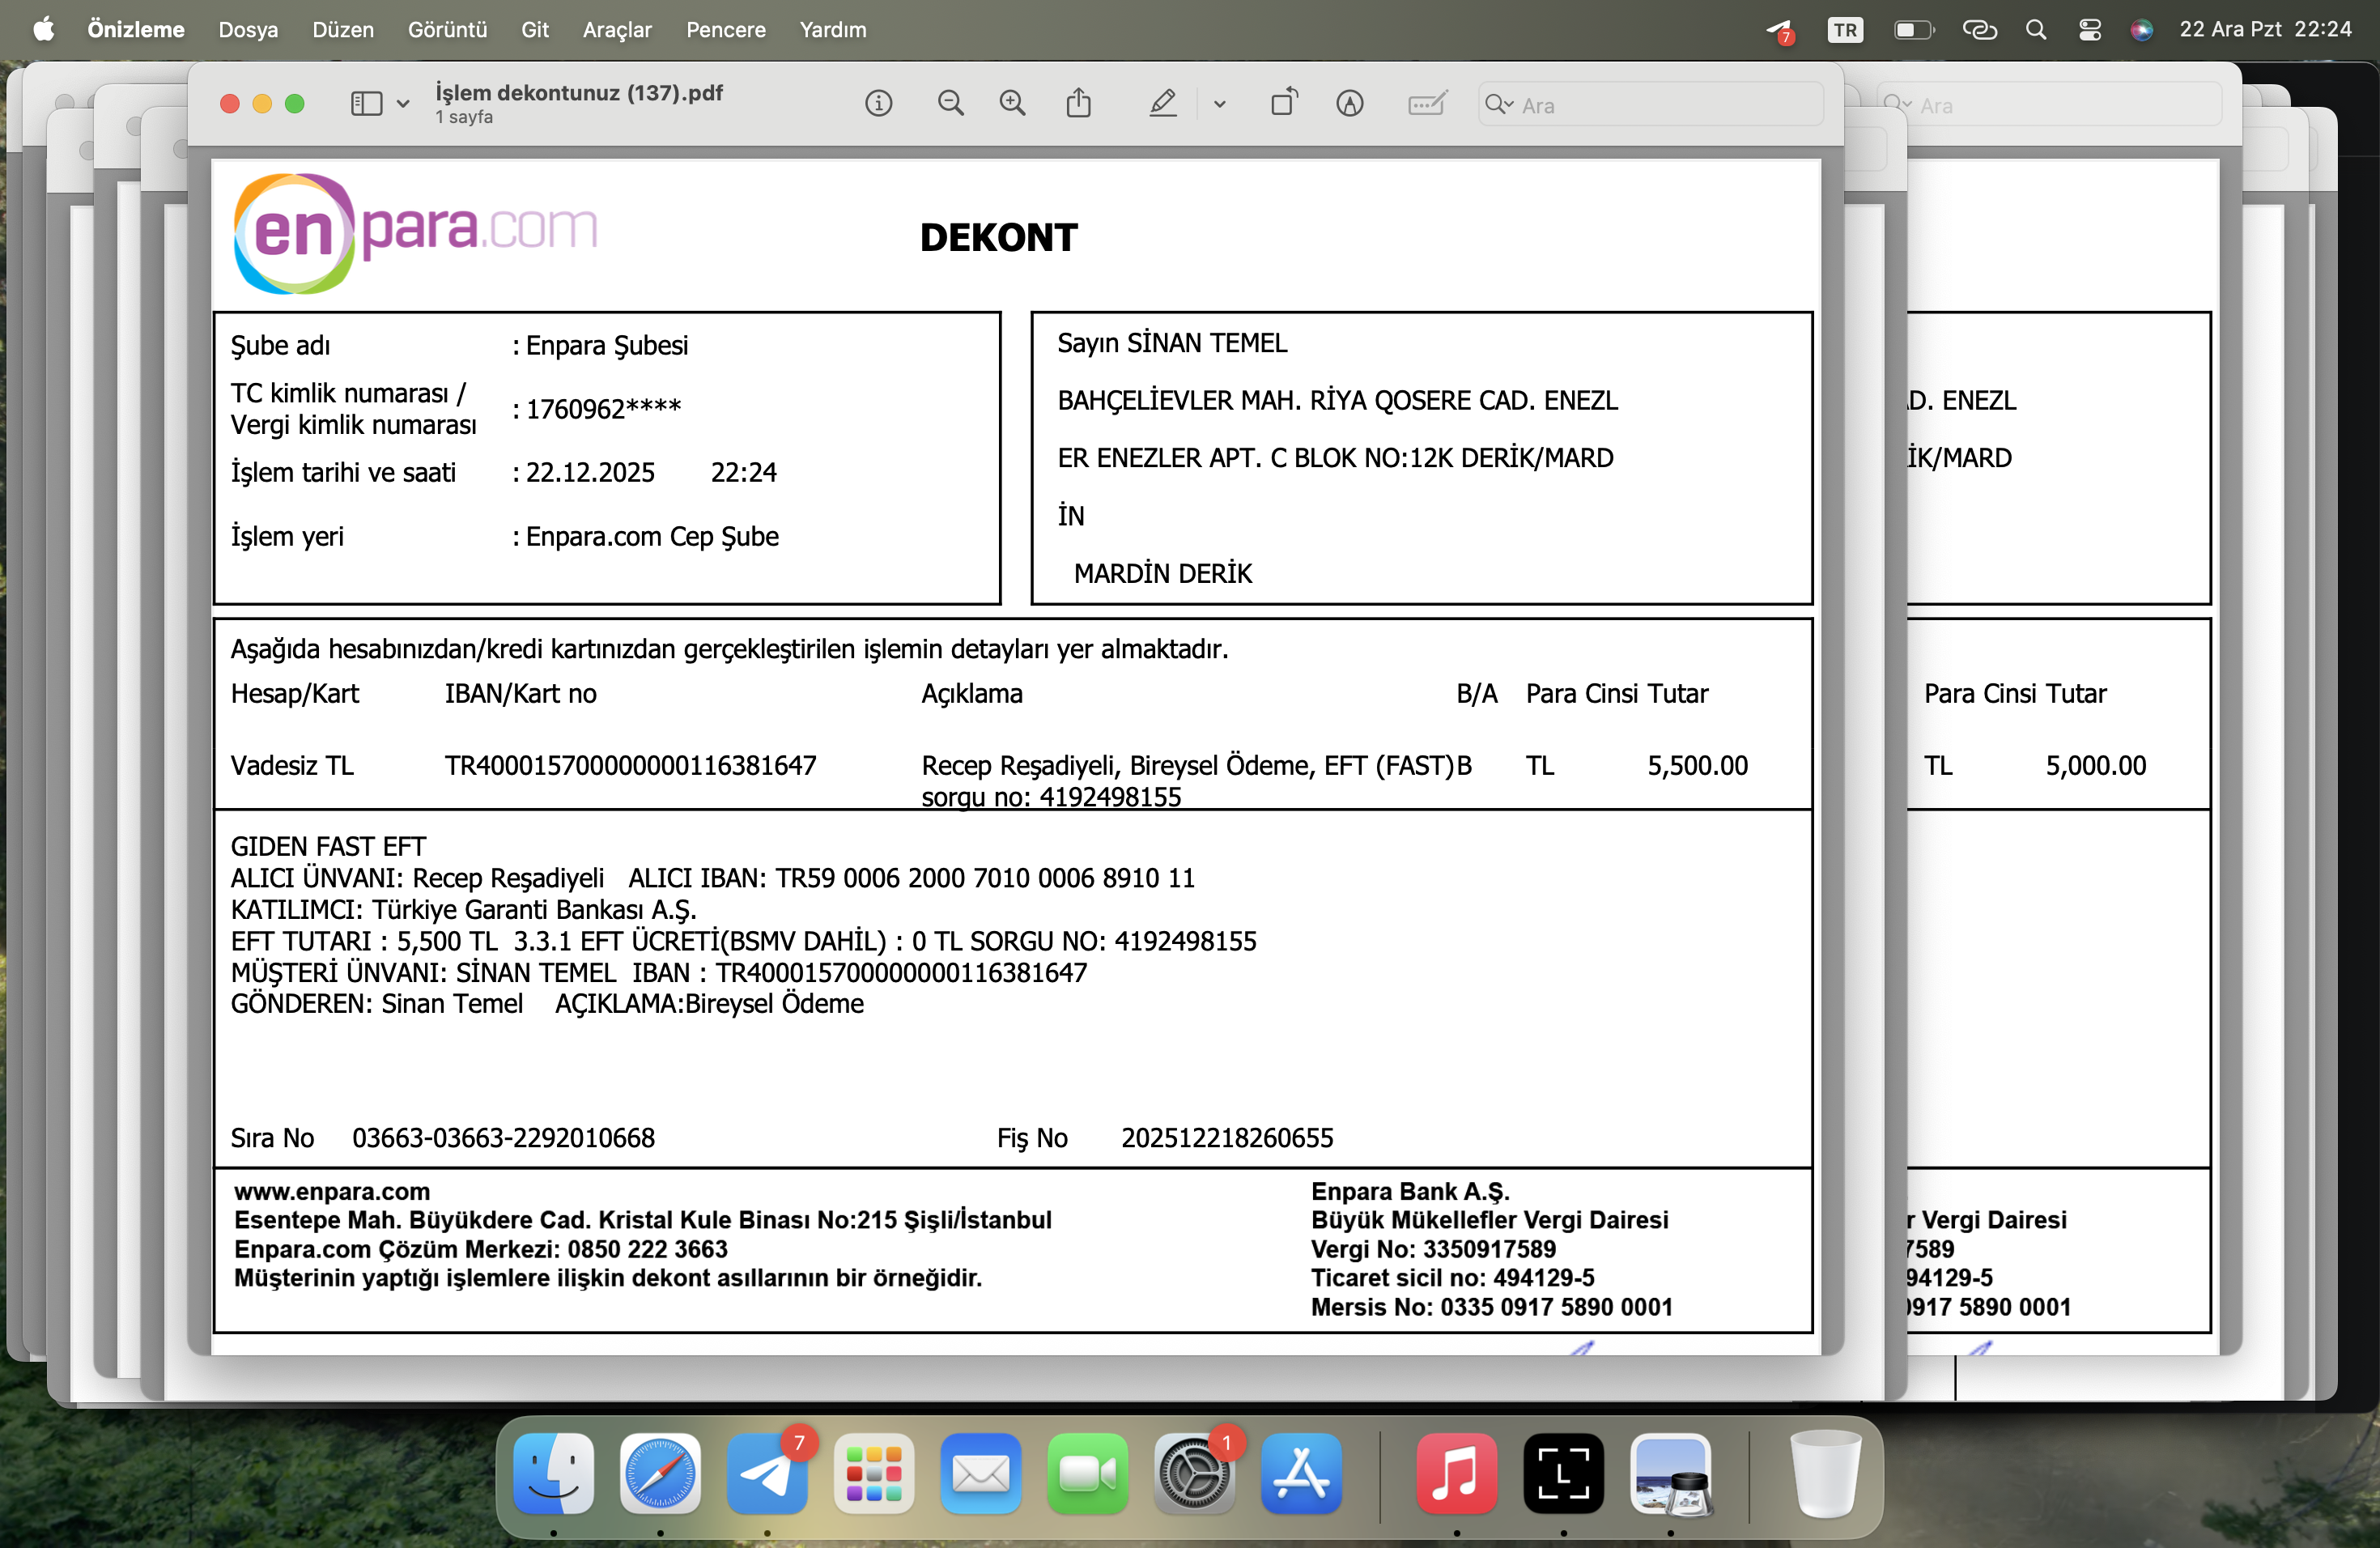This screenshot has width=2380, height=1548.
Task: Click the Ara search field in the window behind
Action: [2050, 105]
